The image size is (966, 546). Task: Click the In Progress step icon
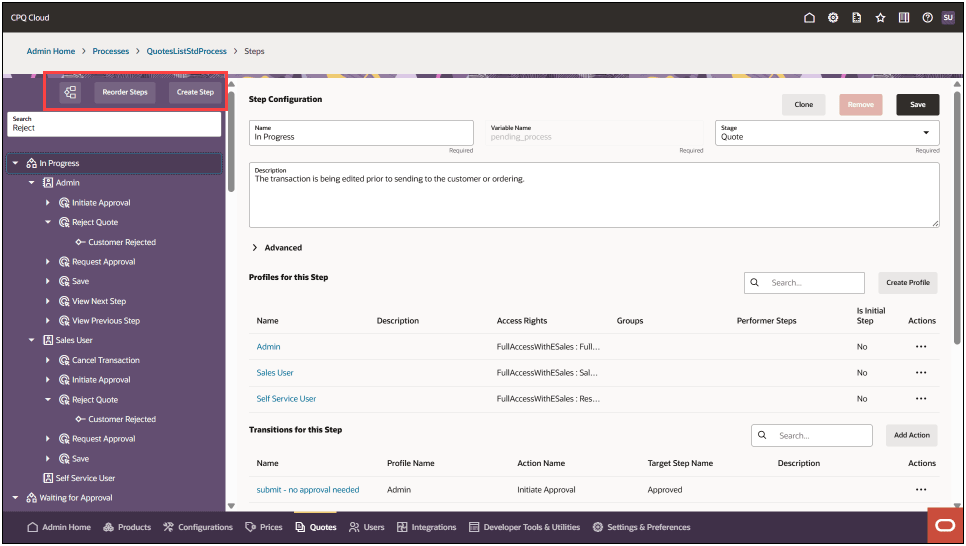(31, 163)
